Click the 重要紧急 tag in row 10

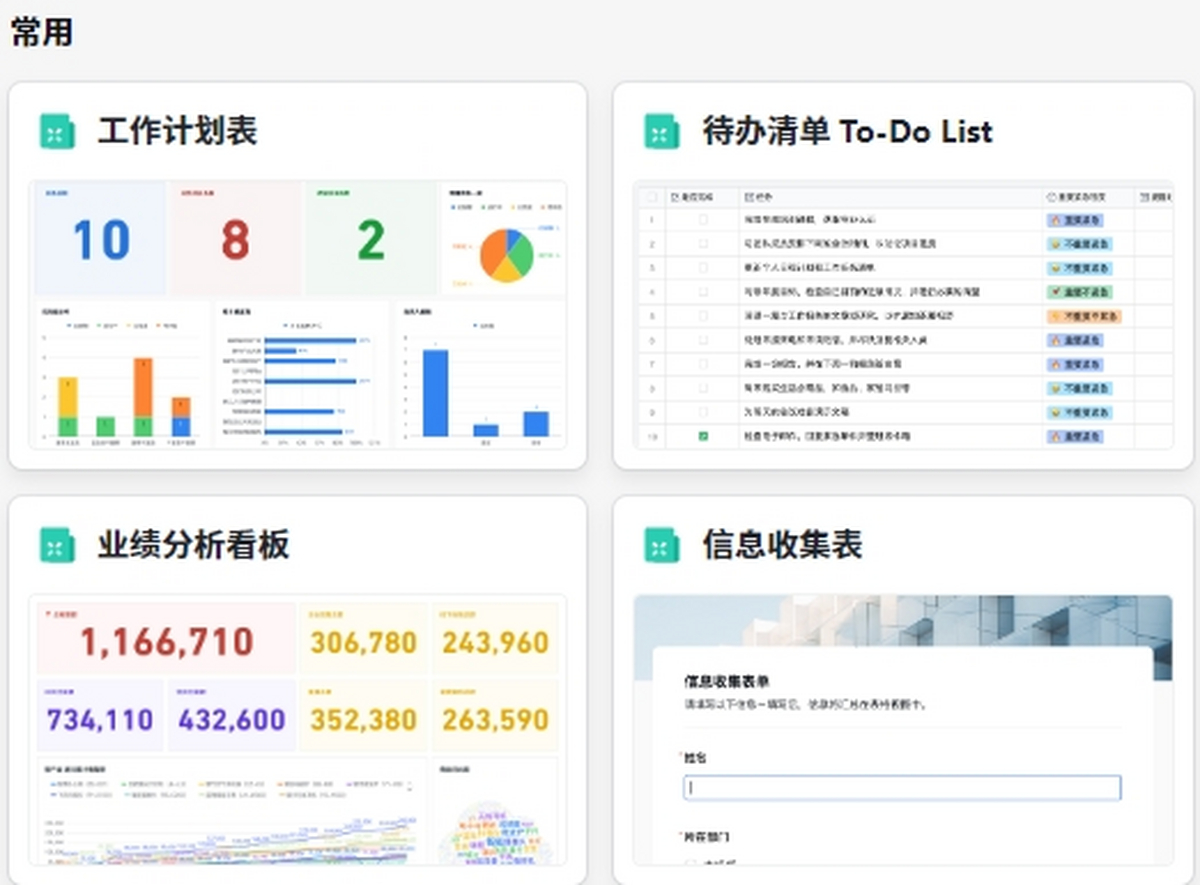1075,437
